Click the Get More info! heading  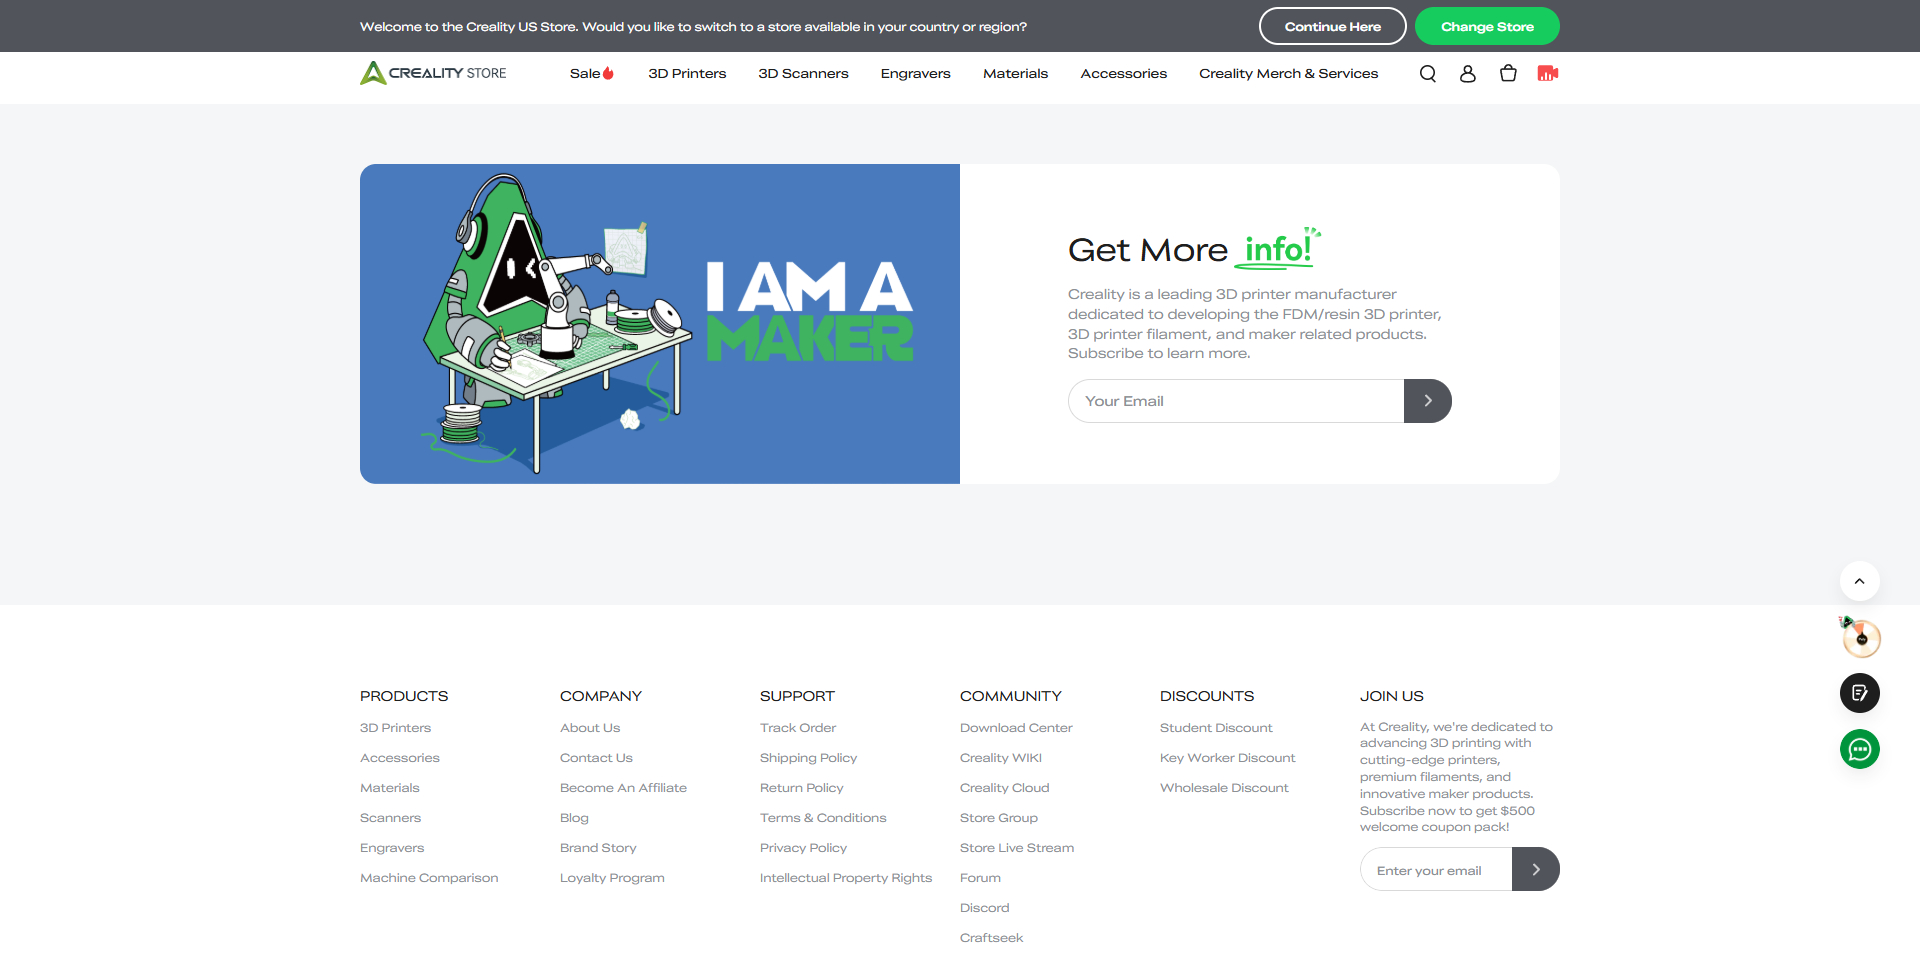[x=1194, y=249]
